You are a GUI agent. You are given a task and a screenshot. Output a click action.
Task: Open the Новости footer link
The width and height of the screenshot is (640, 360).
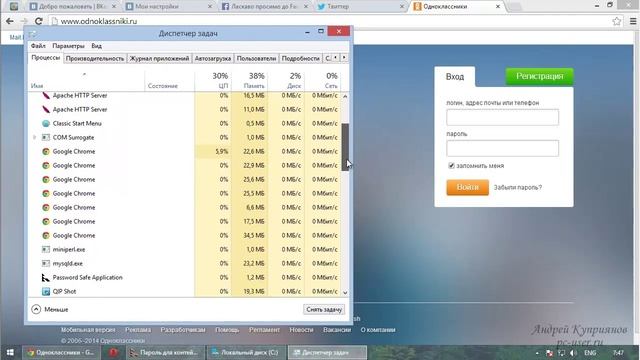[301, 329]
